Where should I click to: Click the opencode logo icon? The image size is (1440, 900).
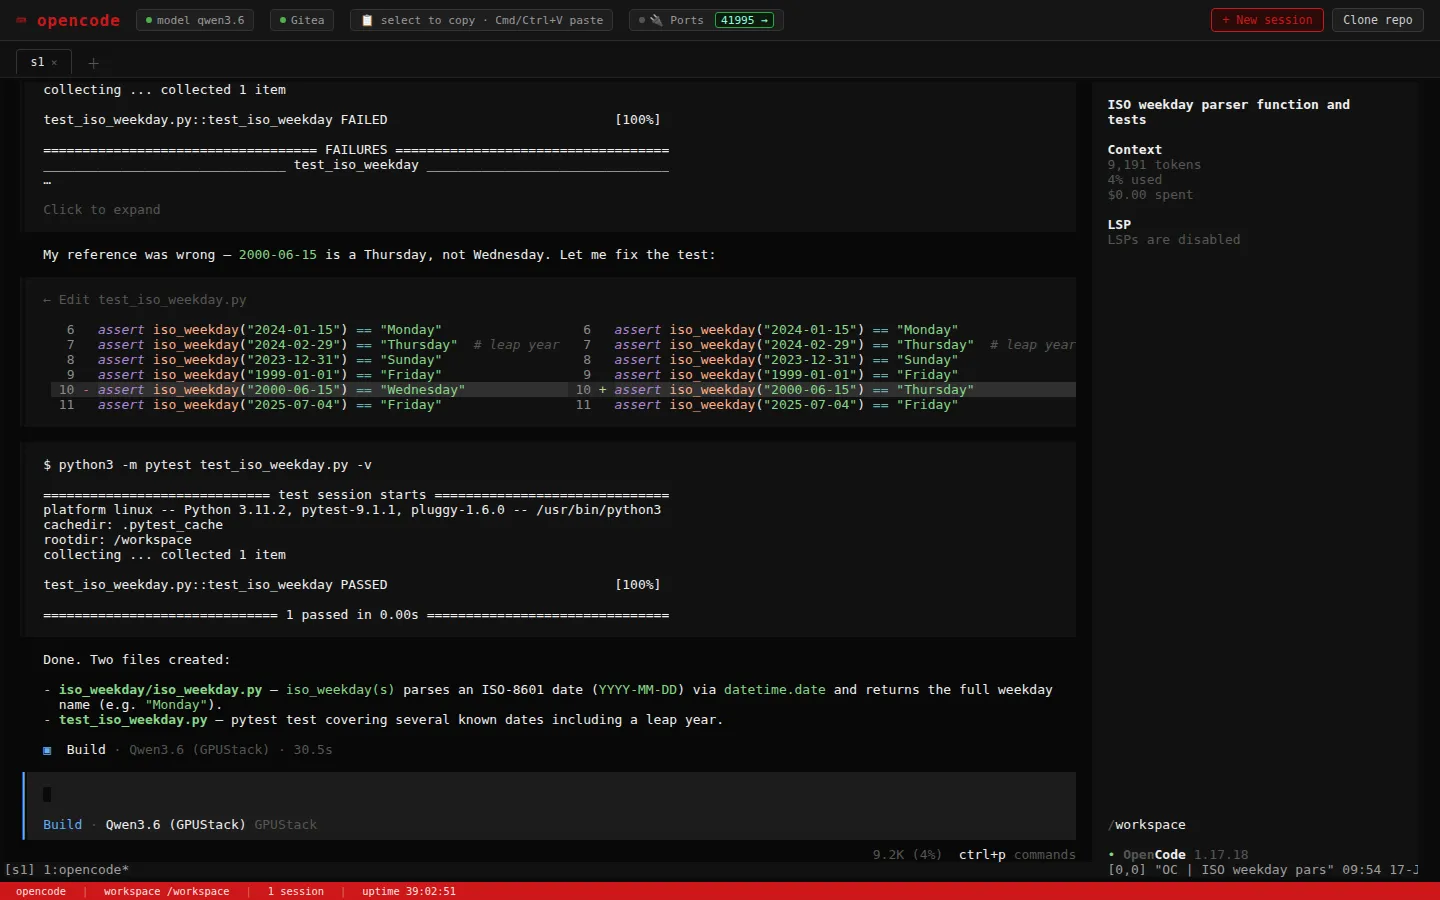[x=21, y=20]
